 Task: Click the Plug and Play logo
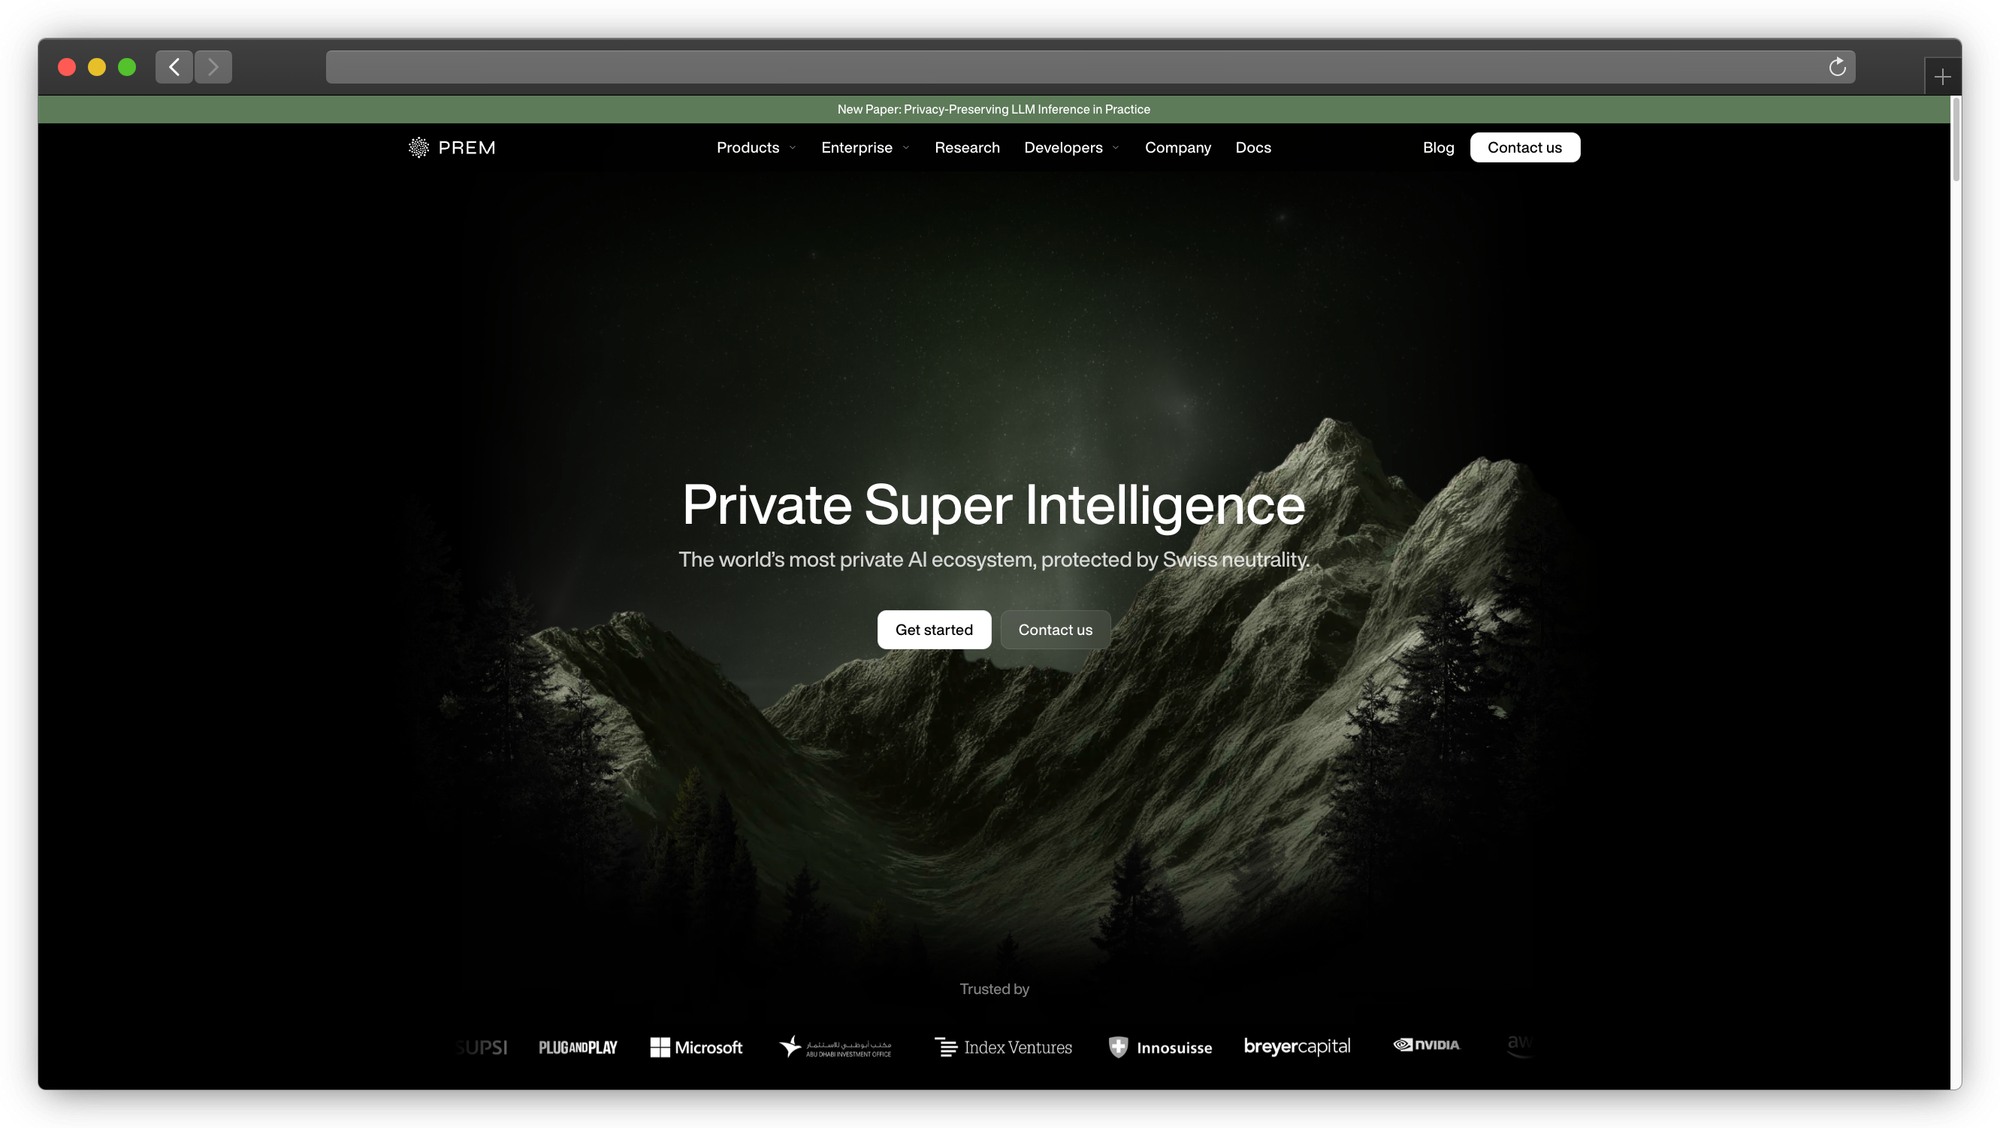pos(578,1047)
